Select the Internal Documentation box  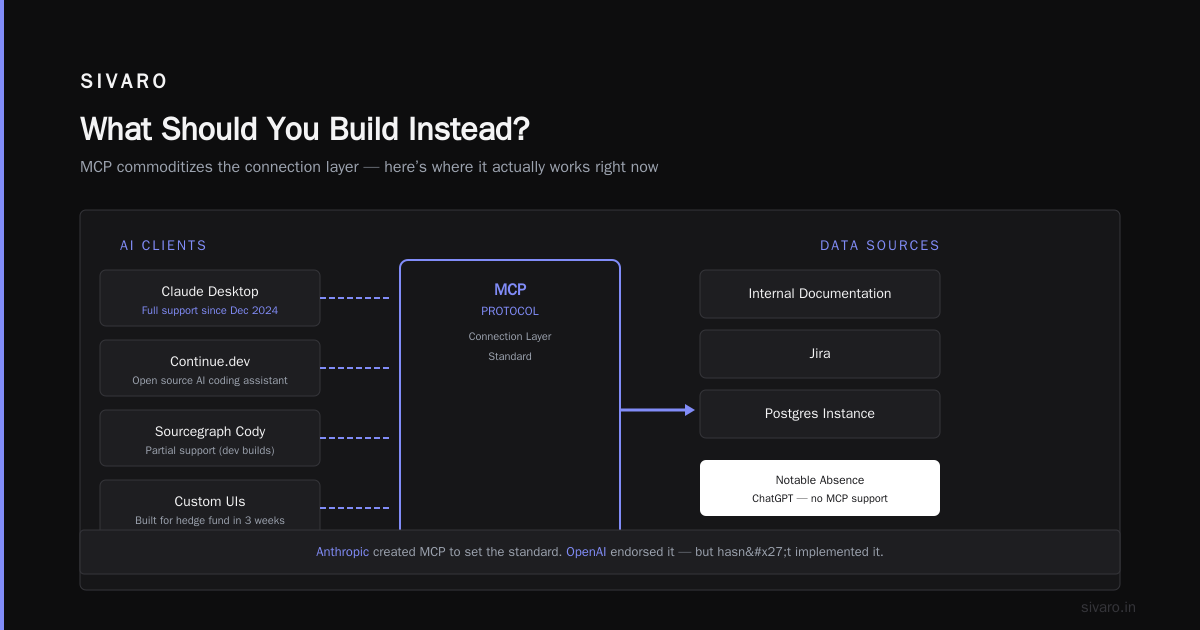(x=820, y=294)
